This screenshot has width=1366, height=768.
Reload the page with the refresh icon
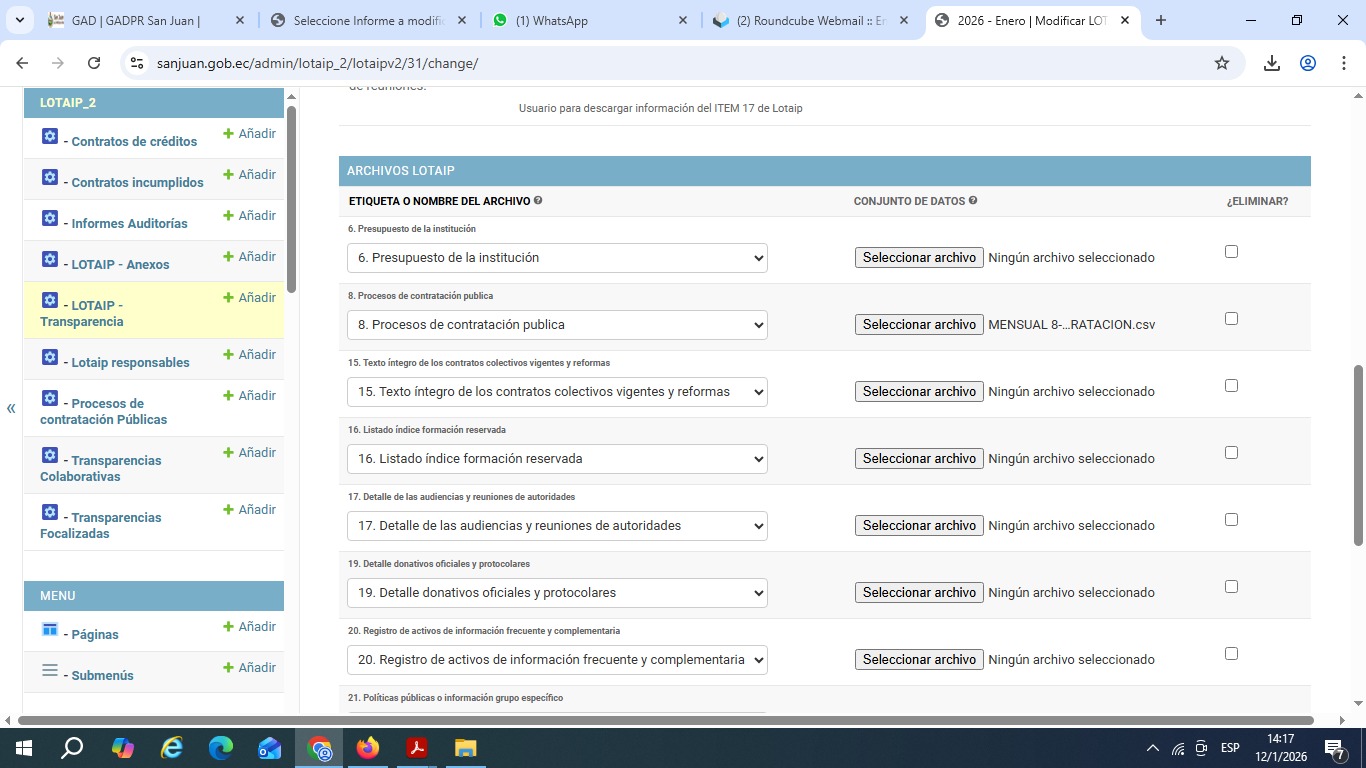94,63
